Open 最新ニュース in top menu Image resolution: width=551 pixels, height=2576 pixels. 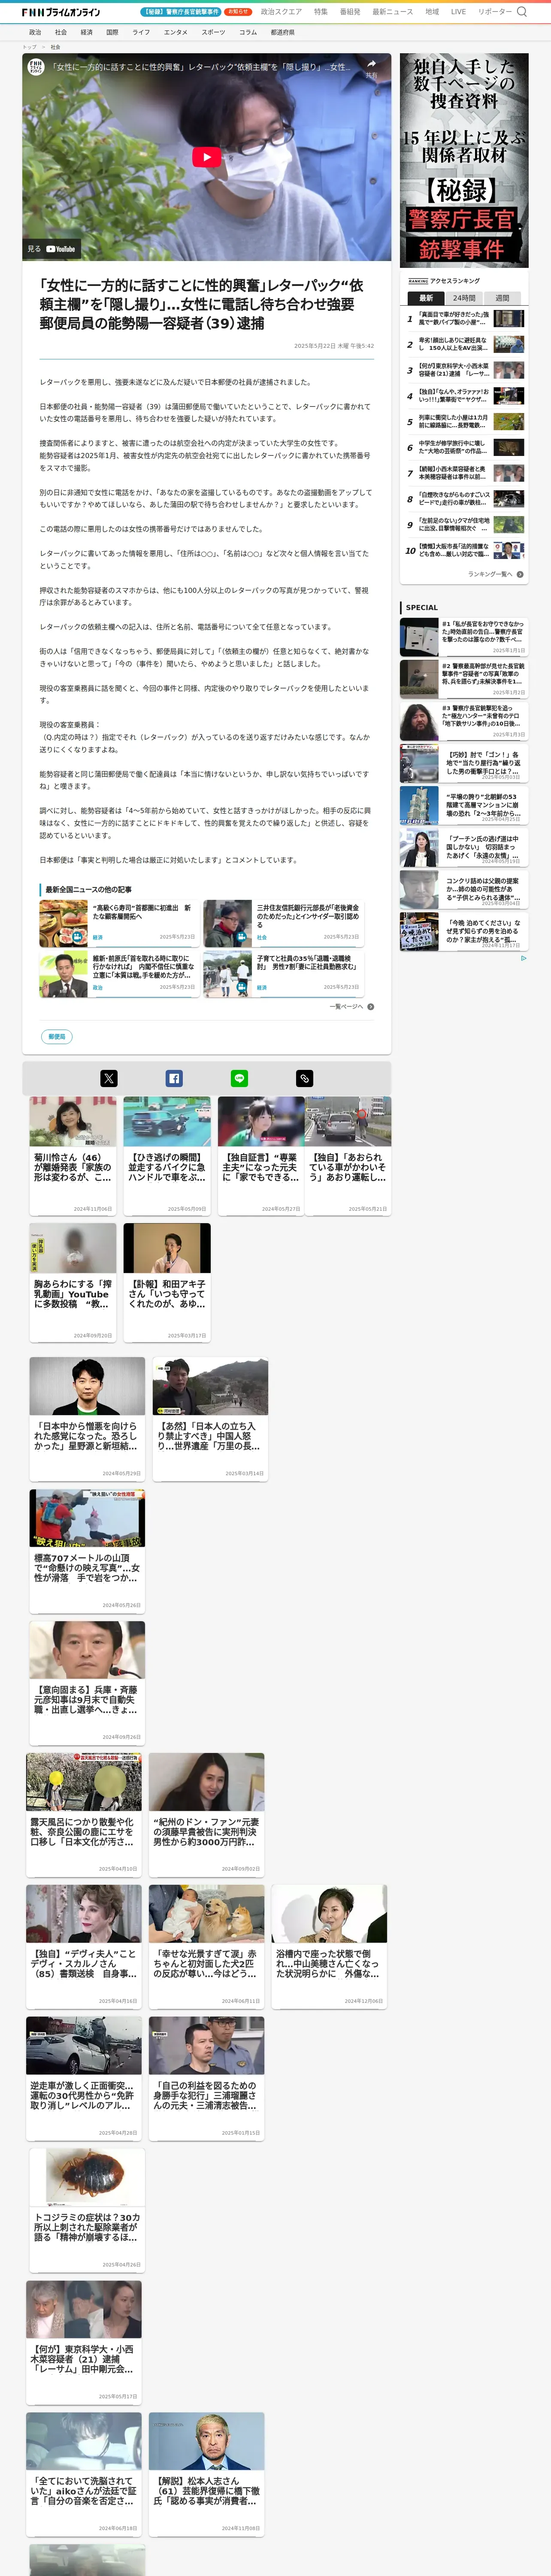[x=392, y=12]
